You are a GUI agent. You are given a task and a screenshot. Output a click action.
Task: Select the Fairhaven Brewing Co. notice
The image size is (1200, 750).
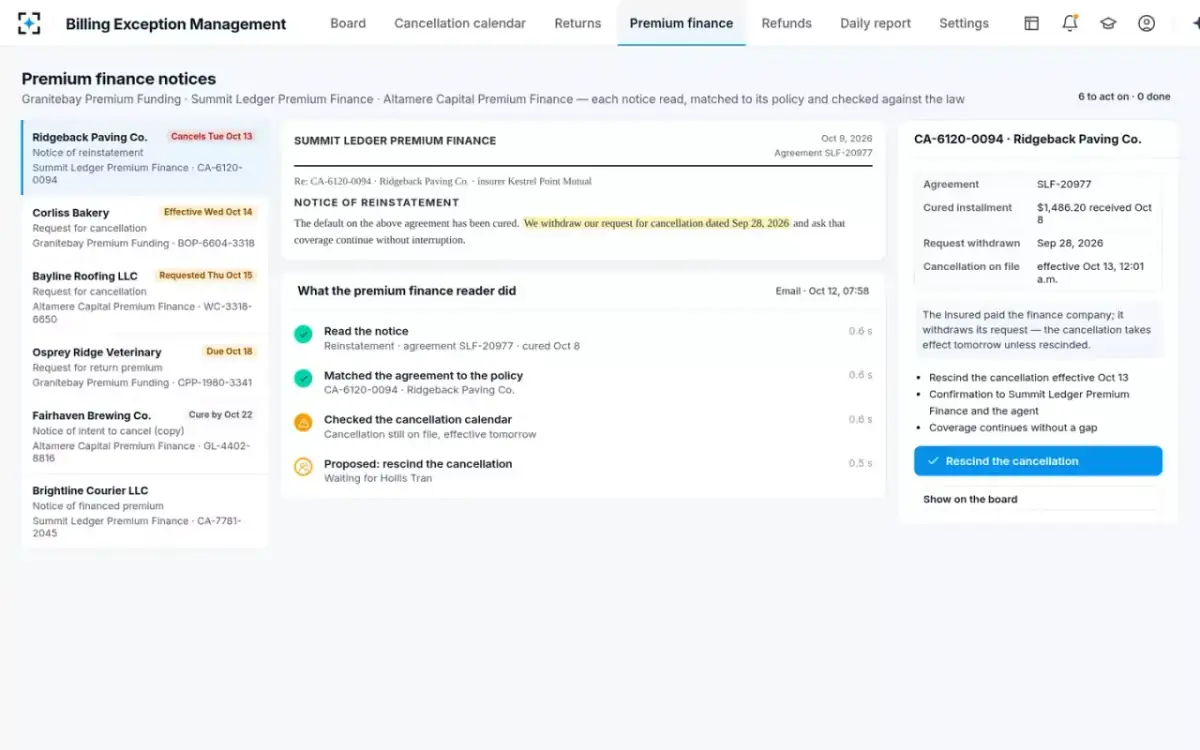[x=145, y=436]
